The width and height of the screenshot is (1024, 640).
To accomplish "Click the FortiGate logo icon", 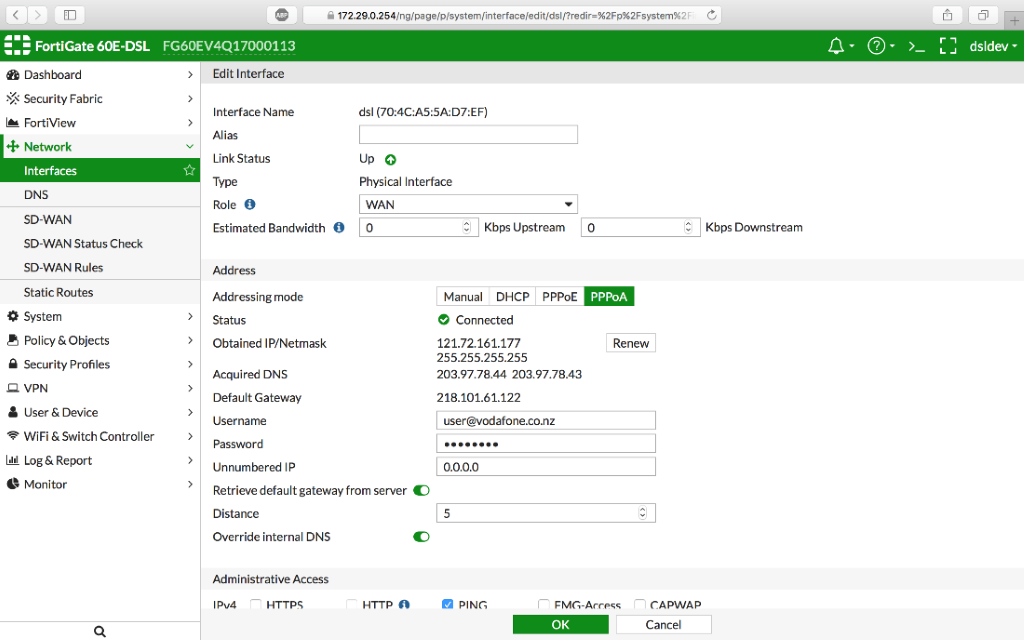I will [x=17, y=45].
